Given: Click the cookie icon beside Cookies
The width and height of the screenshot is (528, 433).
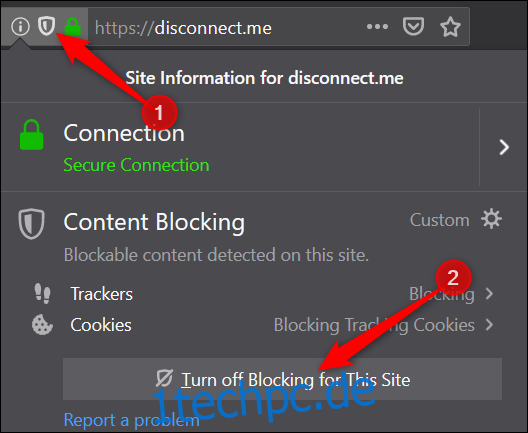Looking at the screenshot, I should pyautogui.click(x=42, y=325).
